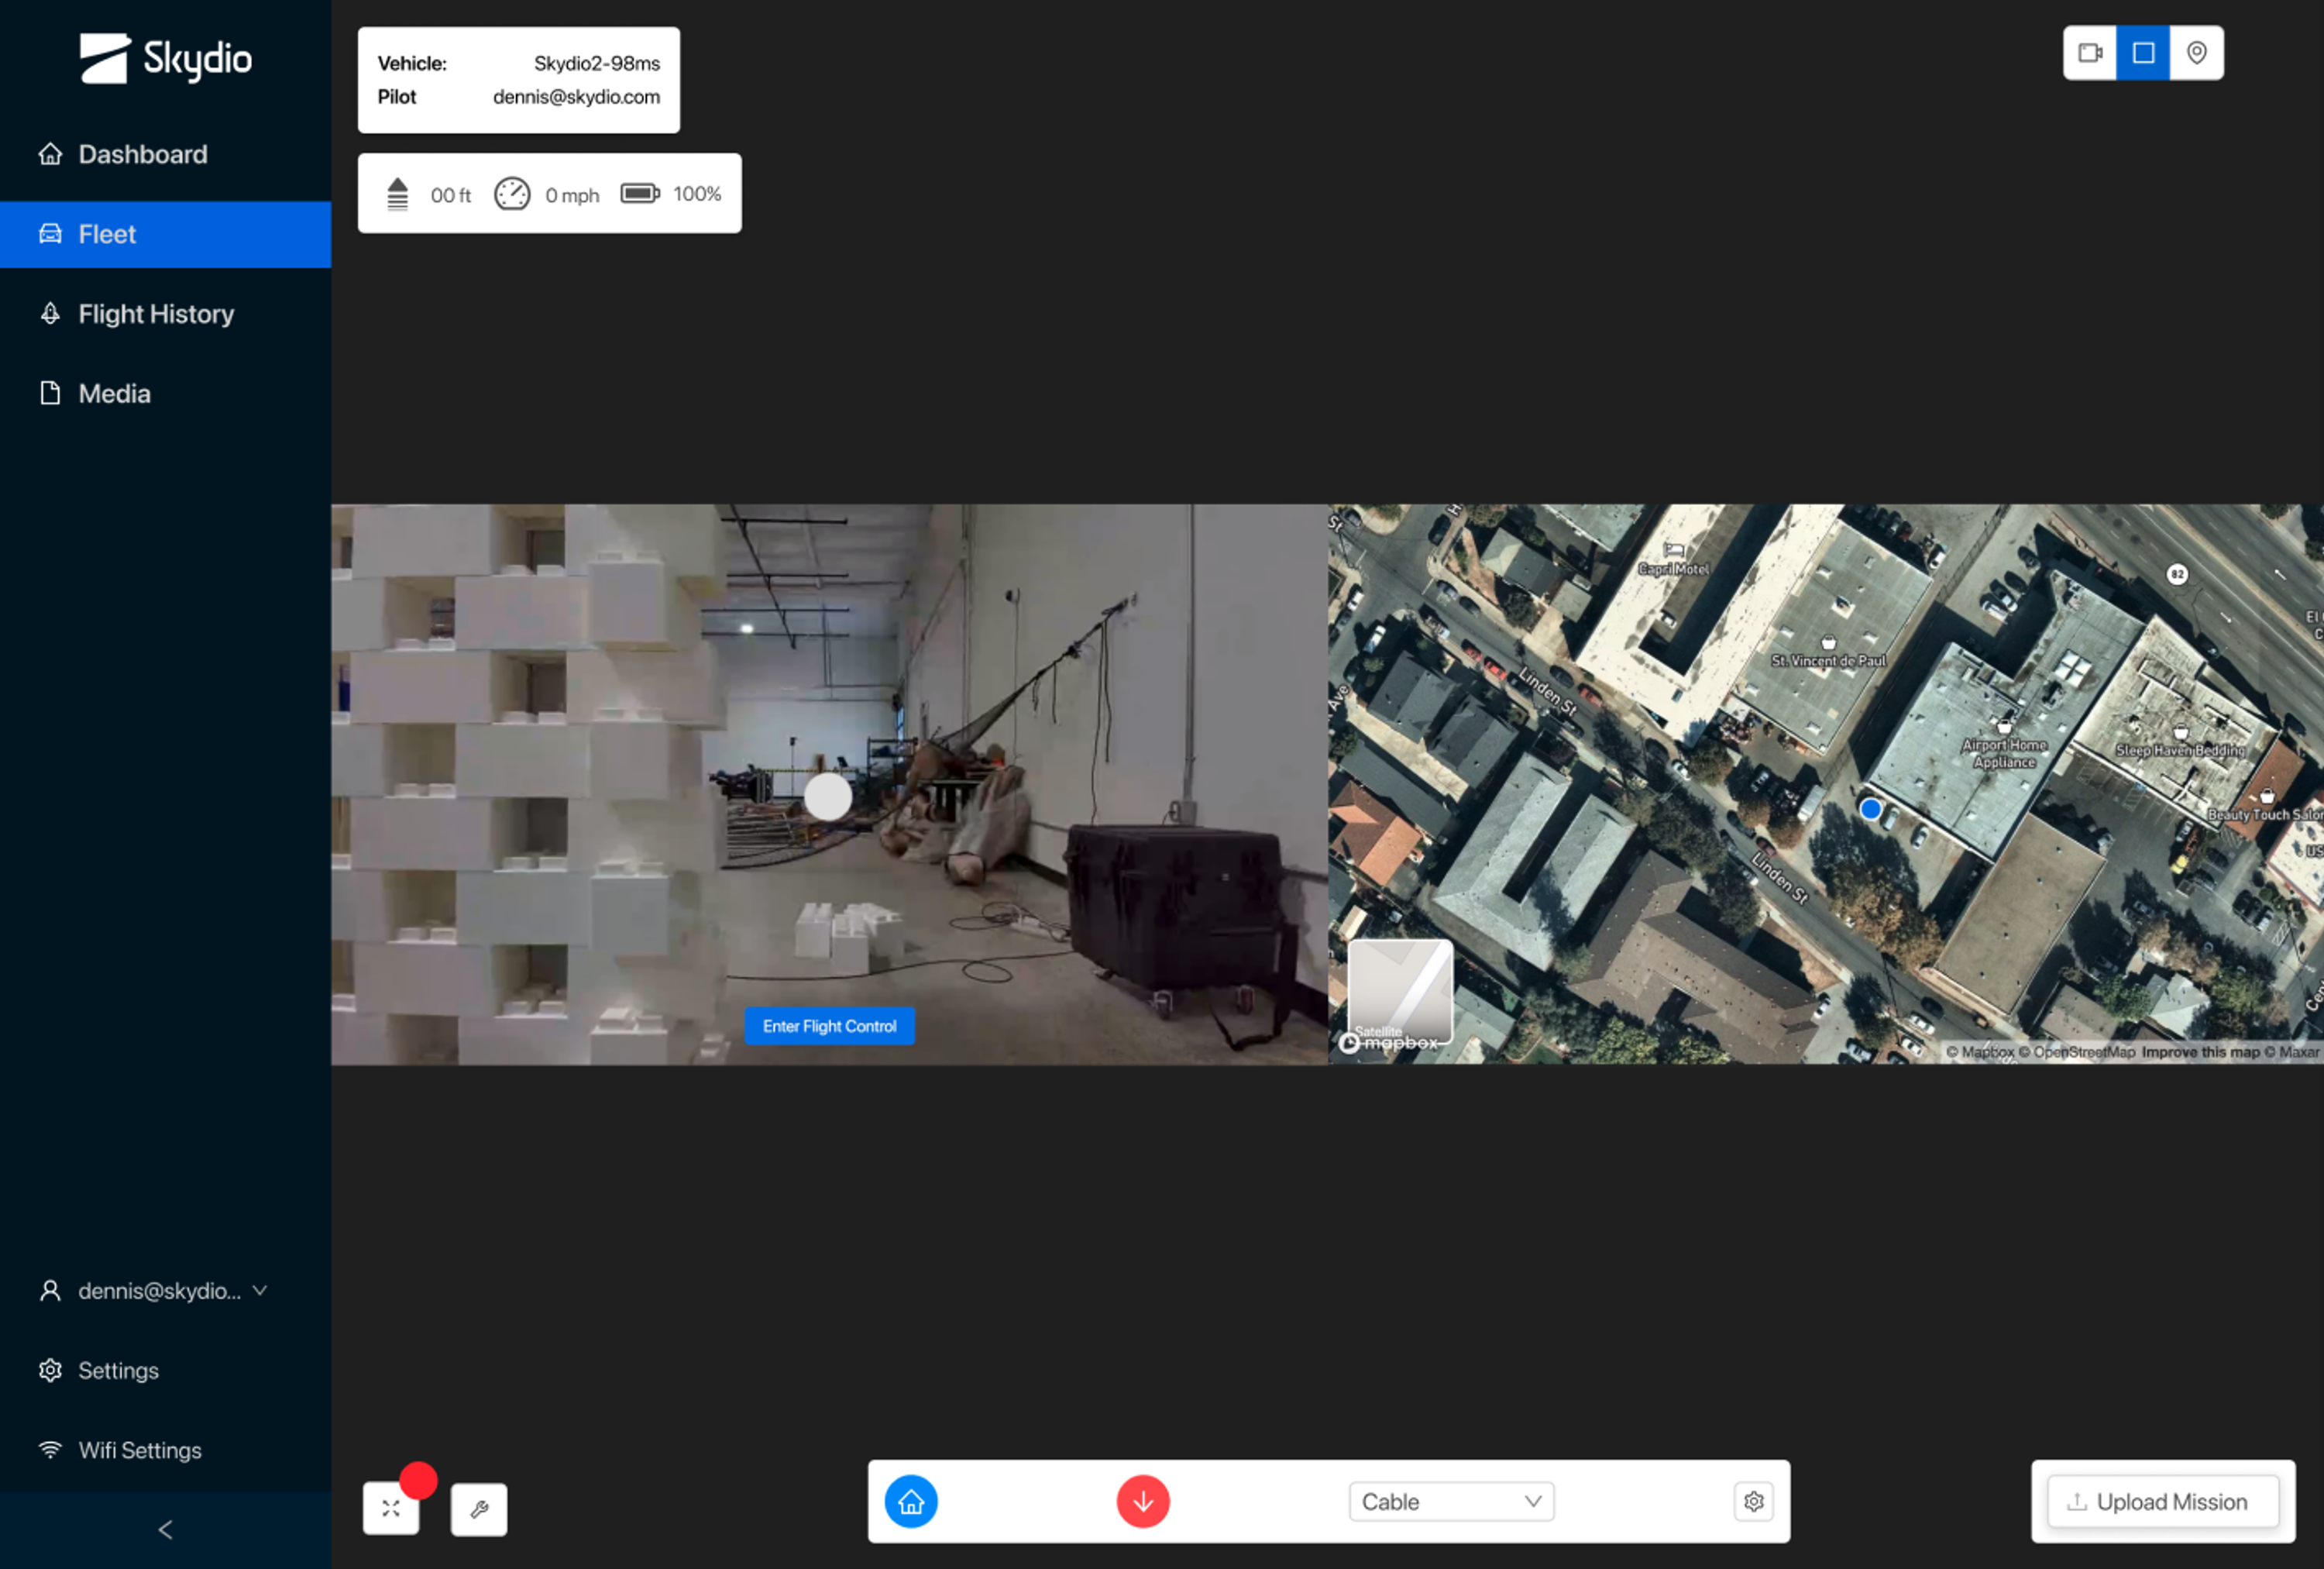Open flight settings gear beside Cable dropdown
The image size is (2324, 1569).
click(1753, 1501)
